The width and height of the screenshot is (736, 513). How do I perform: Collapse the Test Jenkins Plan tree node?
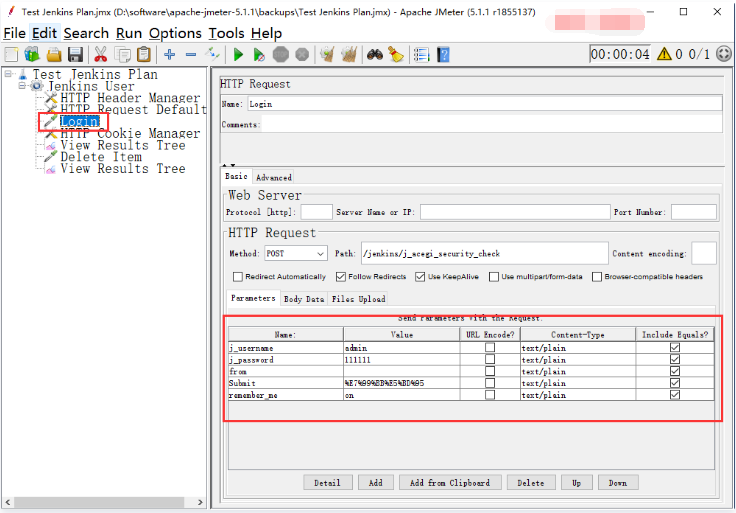coord(8,74)
